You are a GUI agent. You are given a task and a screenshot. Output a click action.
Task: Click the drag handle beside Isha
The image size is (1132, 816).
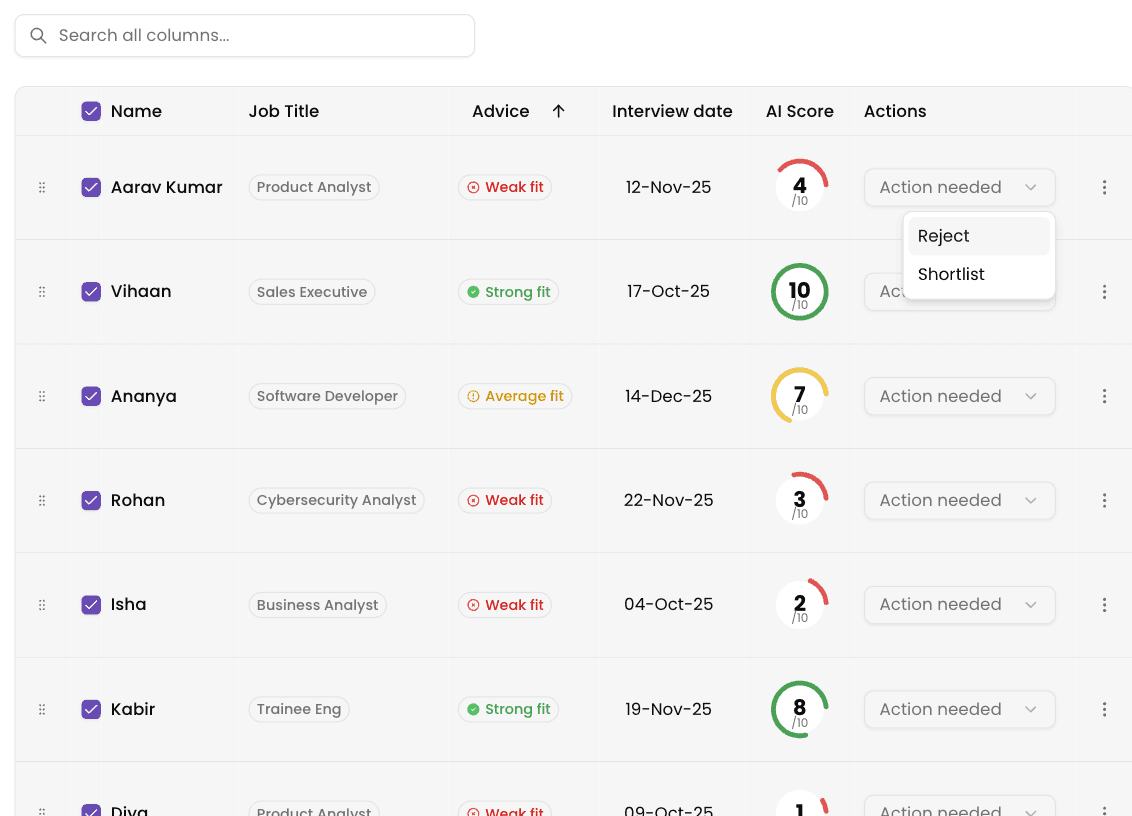point(42,605)
